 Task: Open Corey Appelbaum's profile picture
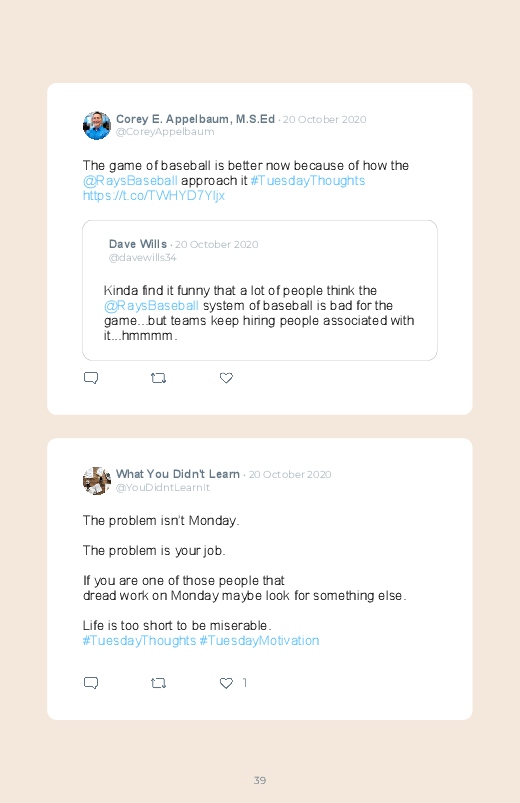pyautogui.click(x=97, y=125)
